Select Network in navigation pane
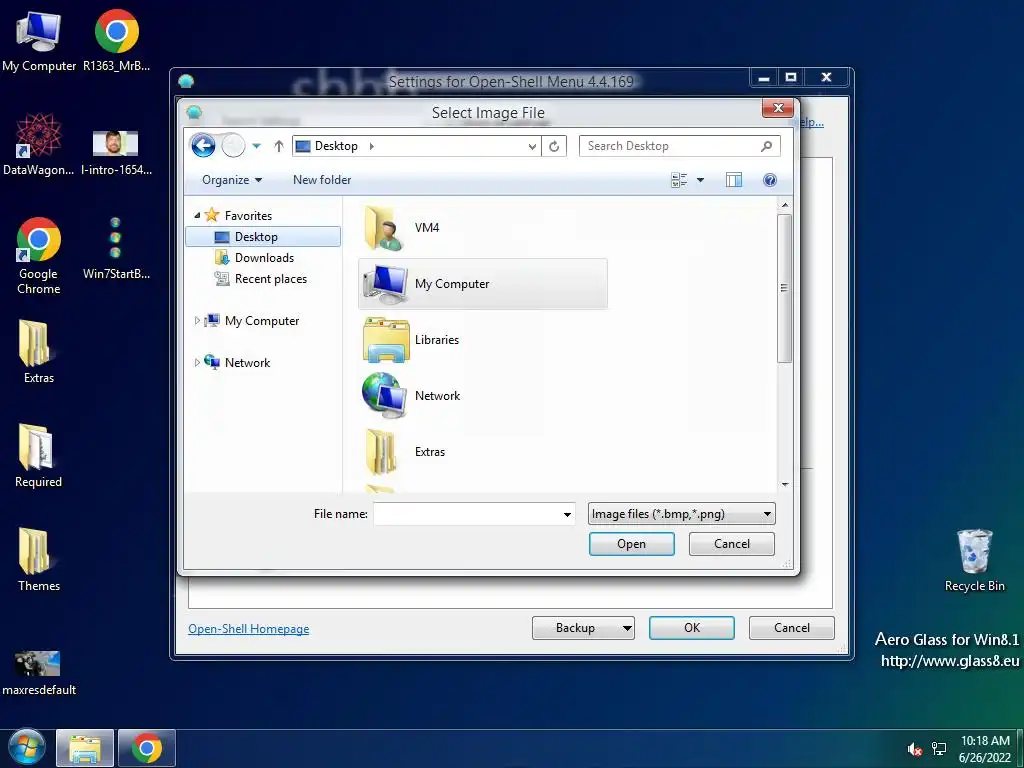The height and width of the screenshot is (768, 1024). (x=247, y=362)
